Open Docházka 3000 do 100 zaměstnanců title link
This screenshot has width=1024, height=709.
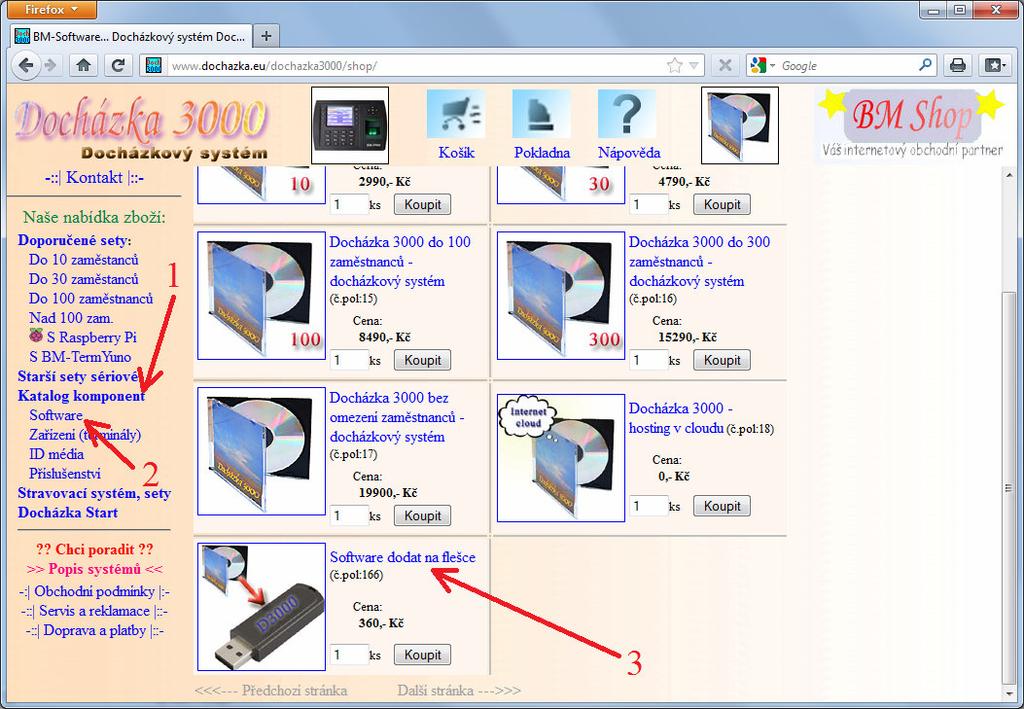pyautogui.click(x=400, y=262)
